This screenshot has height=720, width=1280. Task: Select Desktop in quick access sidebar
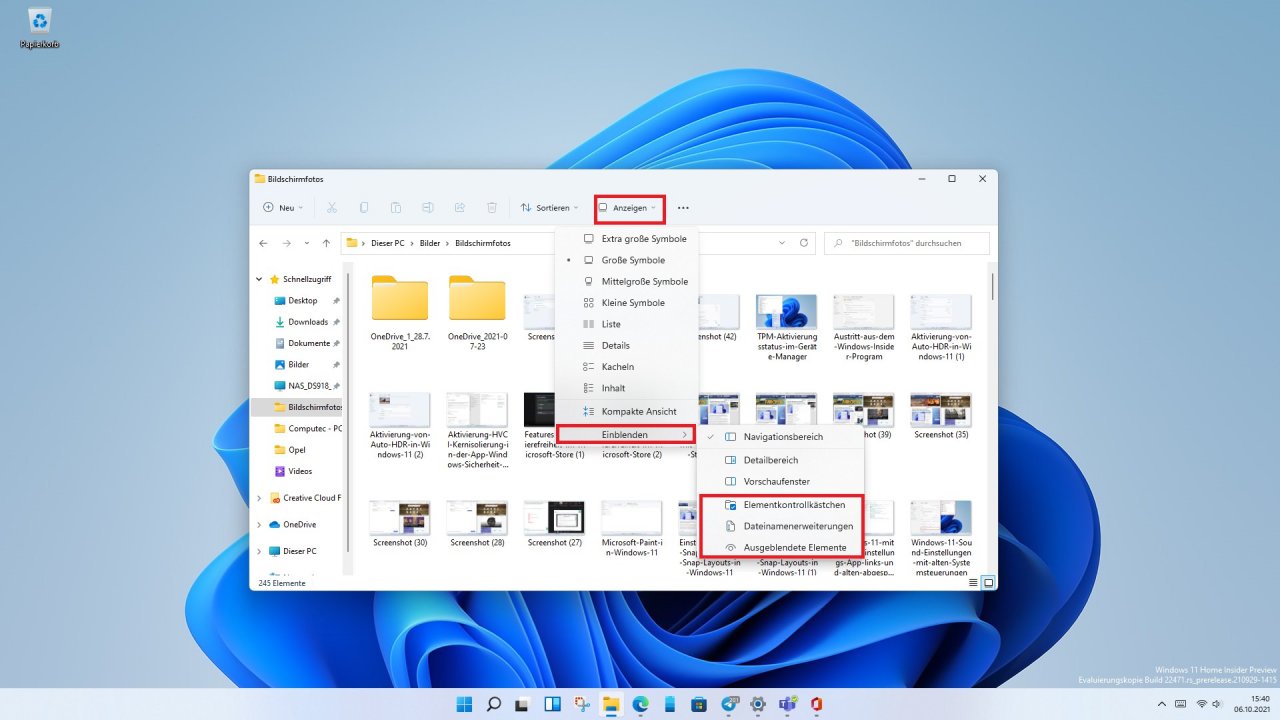click(x=302, y=301)
